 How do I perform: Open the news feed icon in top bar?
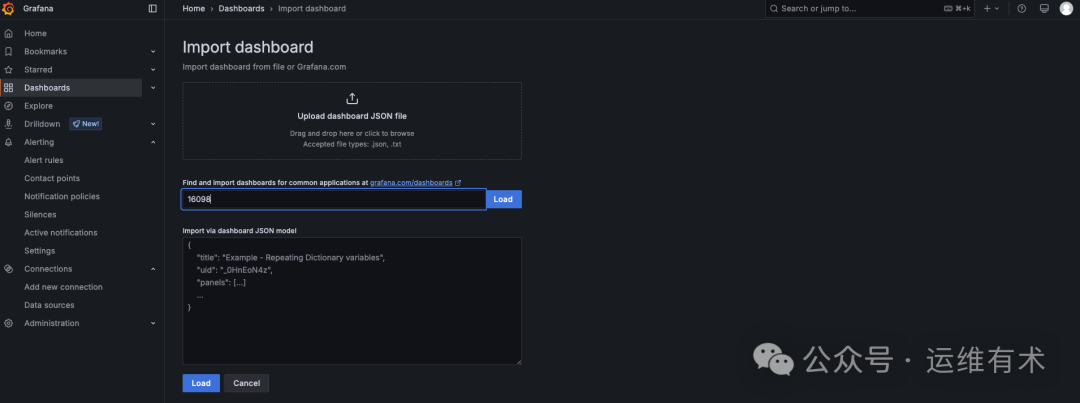(1044, 8)
